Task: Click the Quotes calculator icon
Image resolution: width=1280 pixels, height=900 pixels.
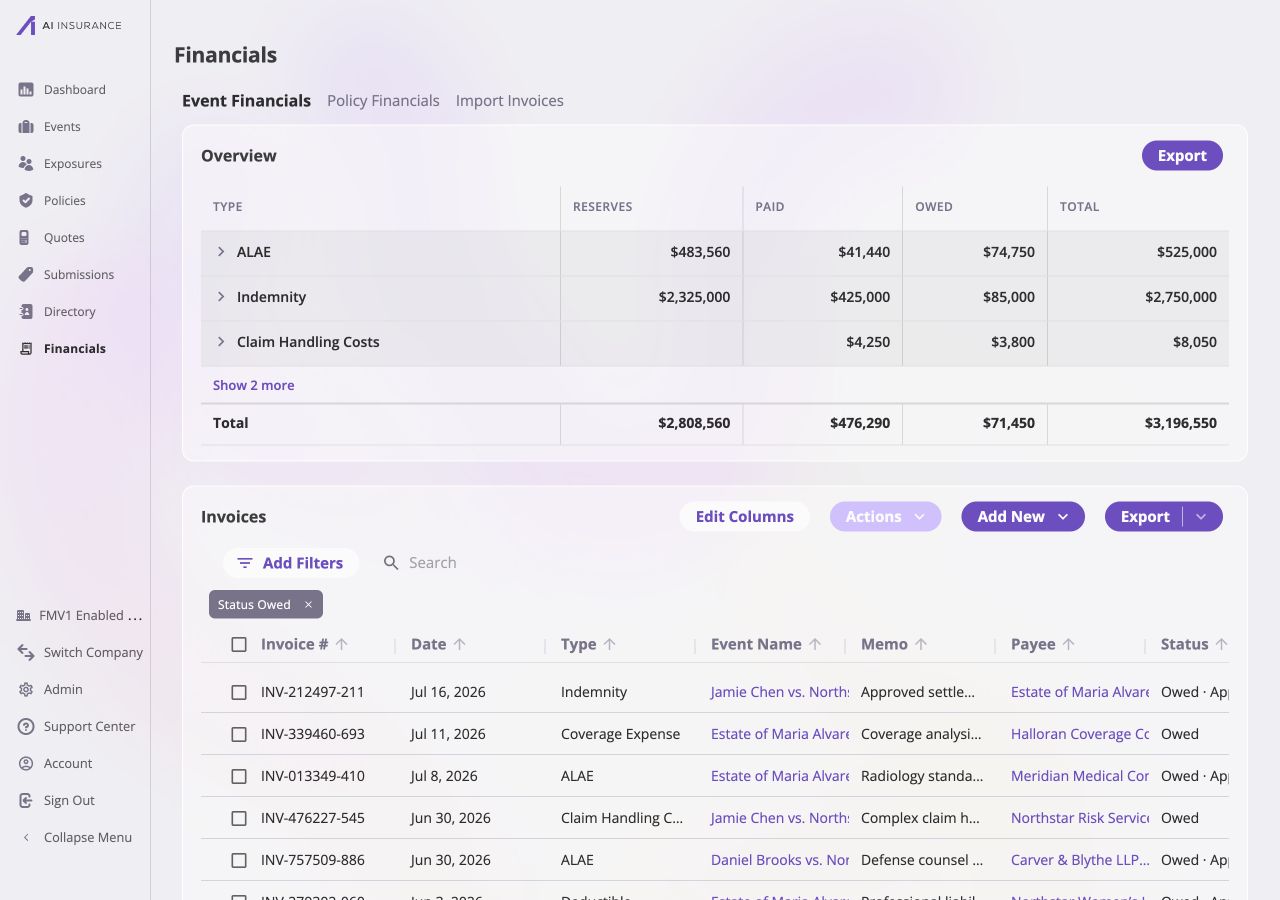Action: click(26, 238)
